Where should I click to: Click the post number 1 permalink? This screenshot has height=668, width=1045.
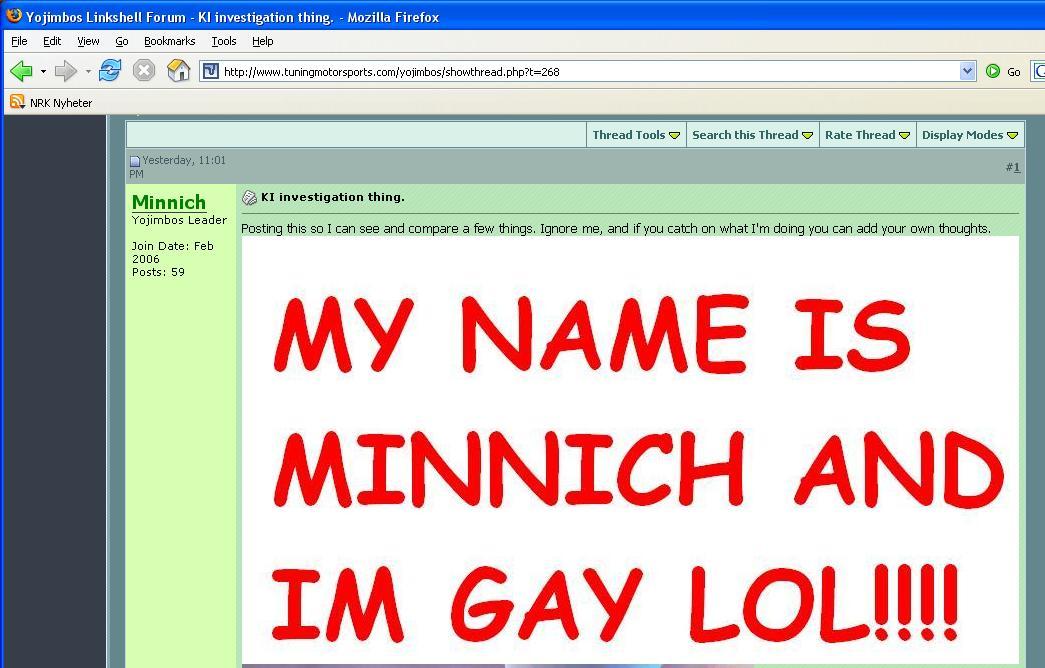(1015, 167)
